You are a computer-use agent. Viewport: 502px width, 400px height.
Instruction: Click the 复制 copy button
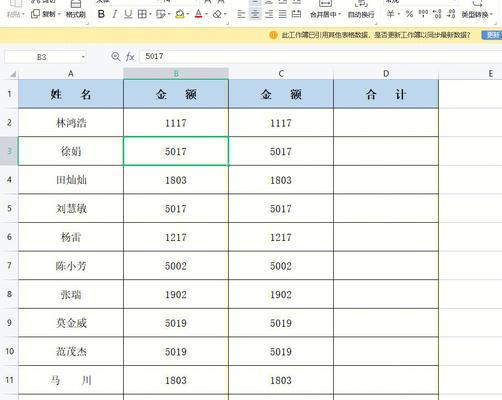43,14
